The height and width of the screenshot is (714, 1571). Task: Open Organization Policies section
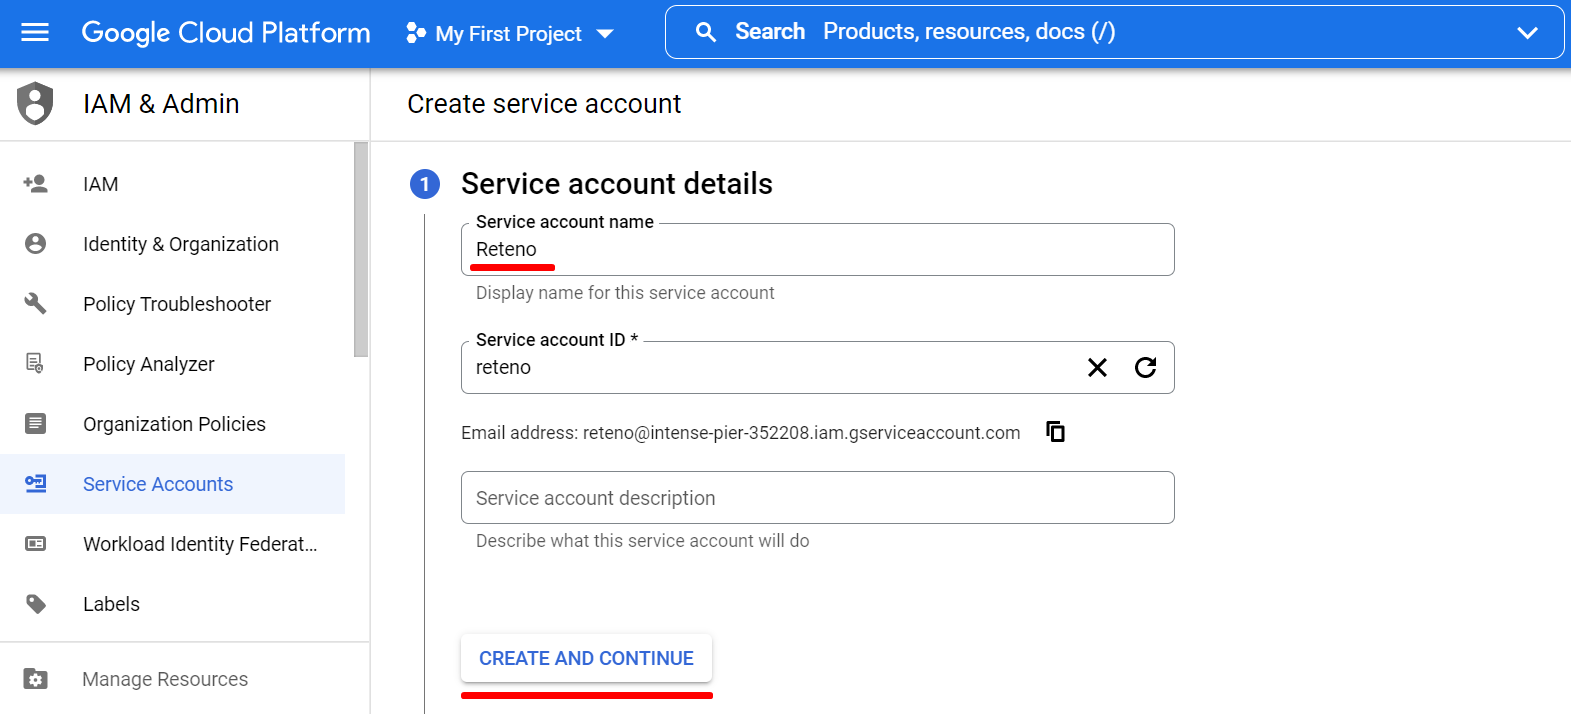coord(174,424)
